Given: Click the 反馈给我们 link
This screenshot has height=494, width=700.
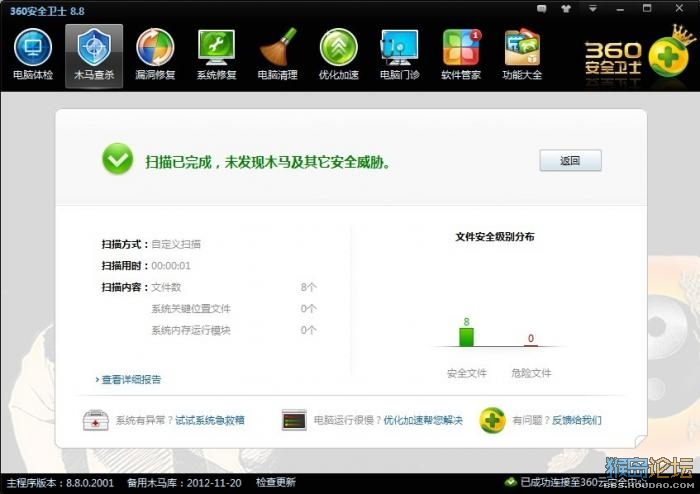Looking at the screenshot, I should click(x=577, y=420).
